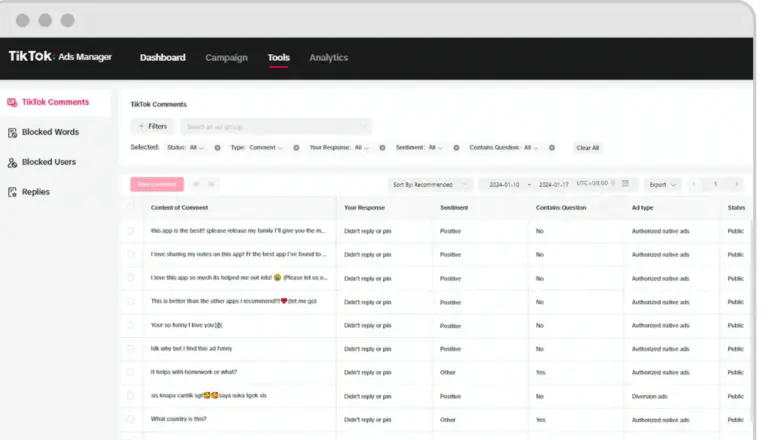
Task: Click "Yes" in the "What country is this?" row
Action: pyautogui.click(x=540, y=420)
